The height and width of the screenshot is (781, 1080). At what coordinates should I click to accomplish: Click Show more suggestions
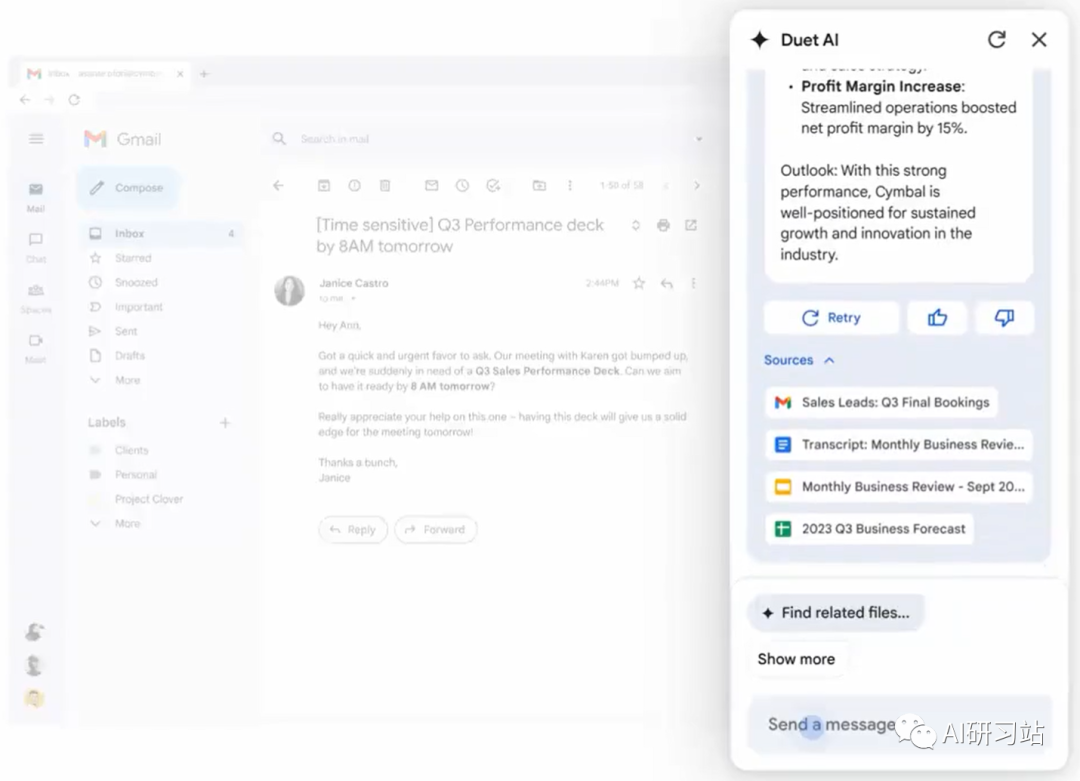click(x=796, y=659)
